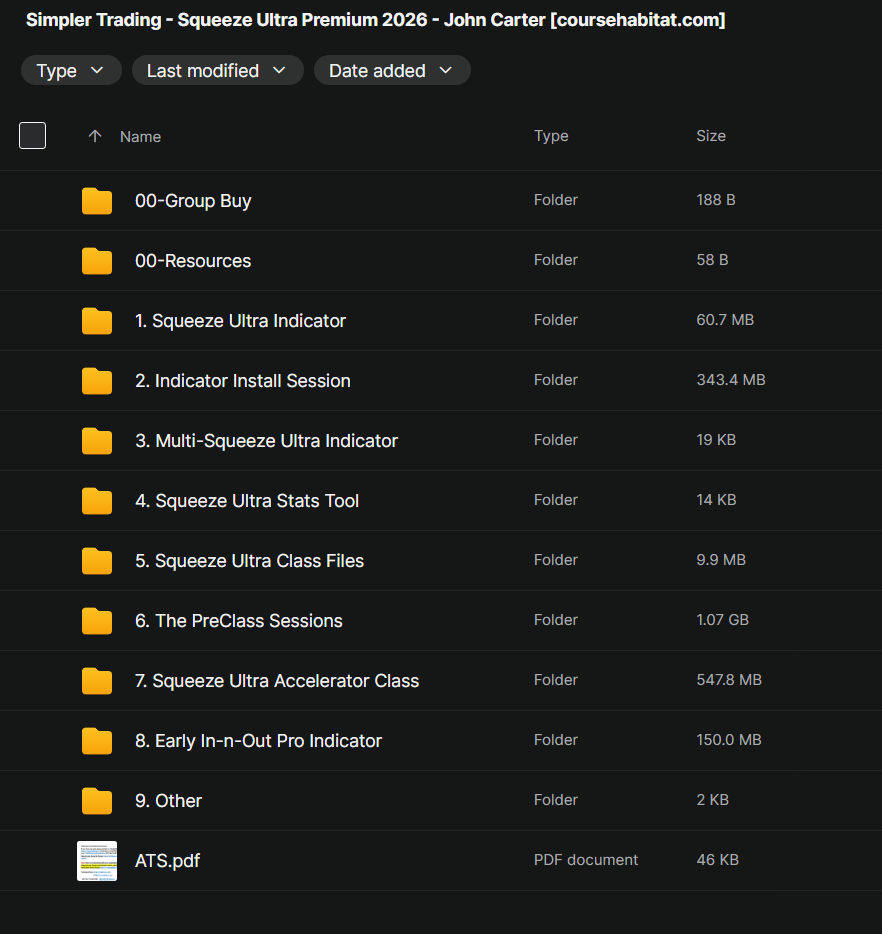882x934 pixels.
Task: Click the Folder type cell for 9. Other
Action: (556, 799)
